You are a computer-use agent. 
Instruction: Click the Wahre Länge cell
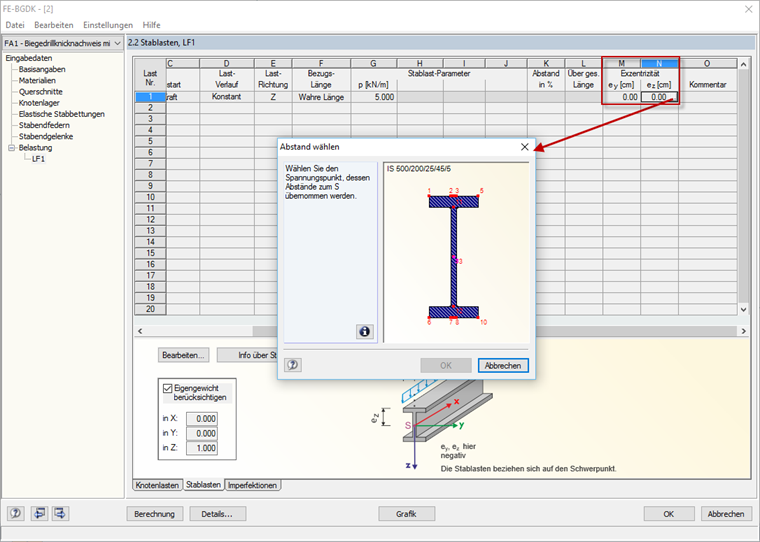pos(321,97)
